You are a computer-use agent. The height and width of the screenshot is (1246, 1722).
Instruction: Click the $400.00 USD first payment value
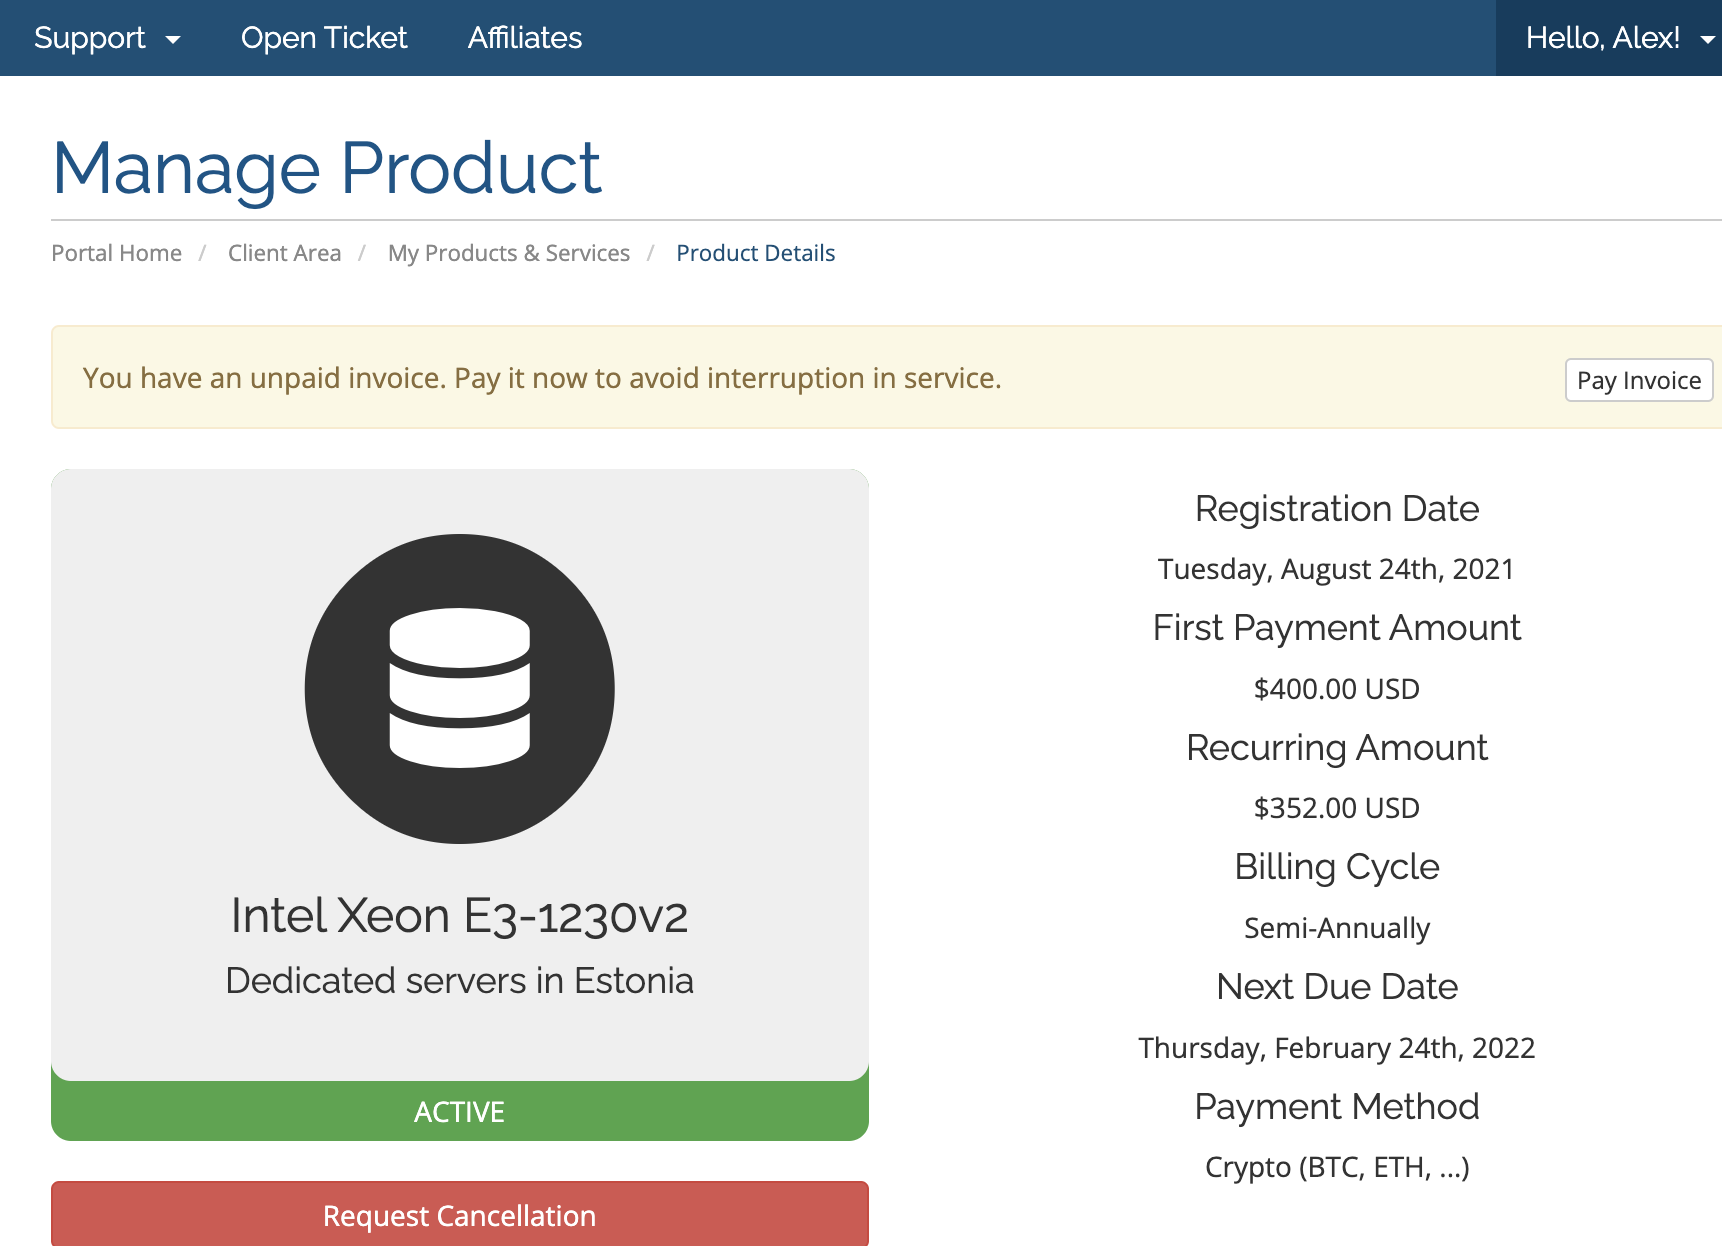pyautogui.click(x=1337, y=689)
